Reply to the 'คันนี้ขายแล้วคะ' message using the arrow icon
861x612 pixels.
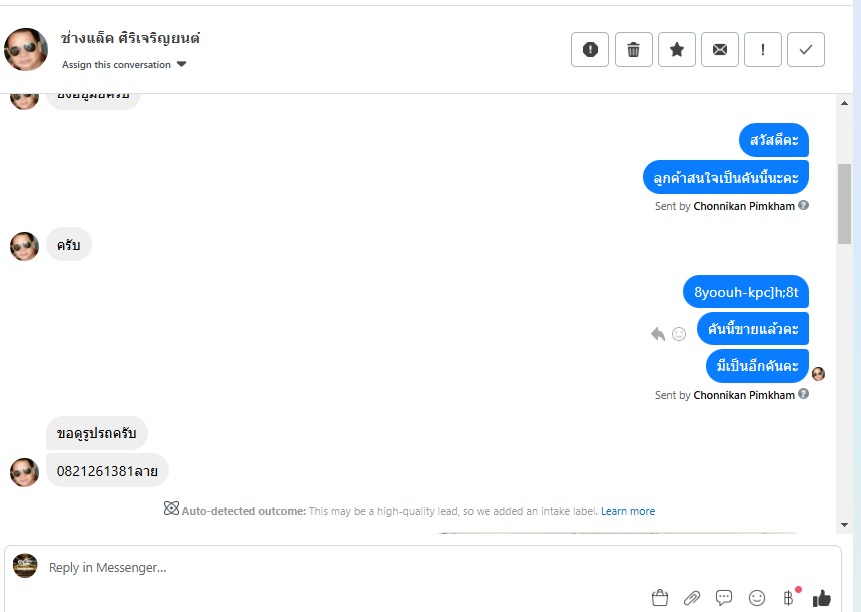(658, 334)
